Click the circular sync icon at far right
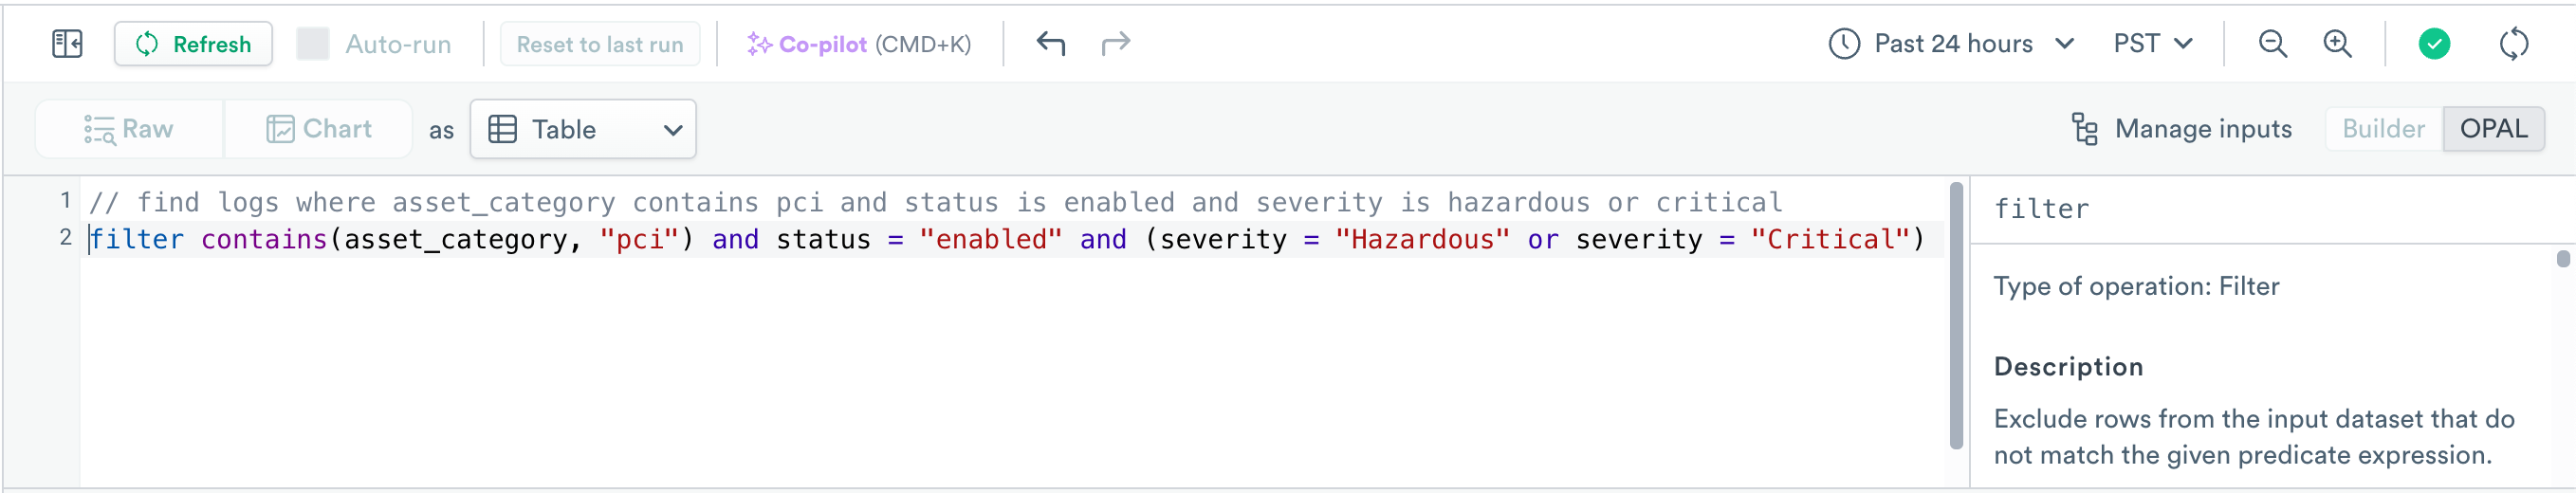The image size is (2576, 493). click(x=2513, y=44)
